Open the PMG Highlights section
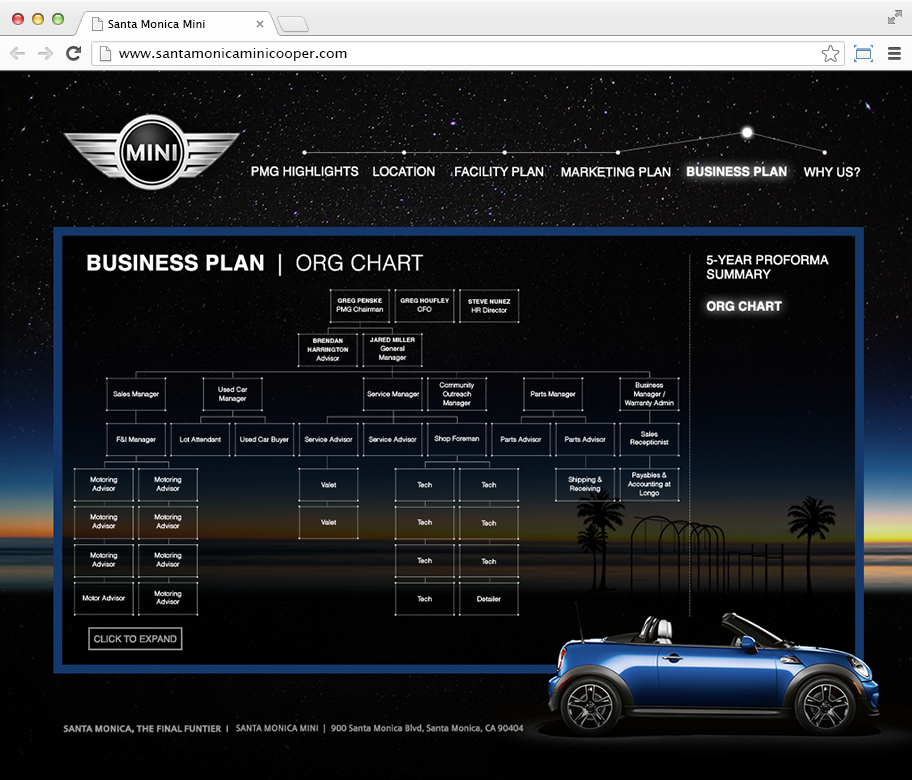 pyautogui.click(x=305, y=172)
